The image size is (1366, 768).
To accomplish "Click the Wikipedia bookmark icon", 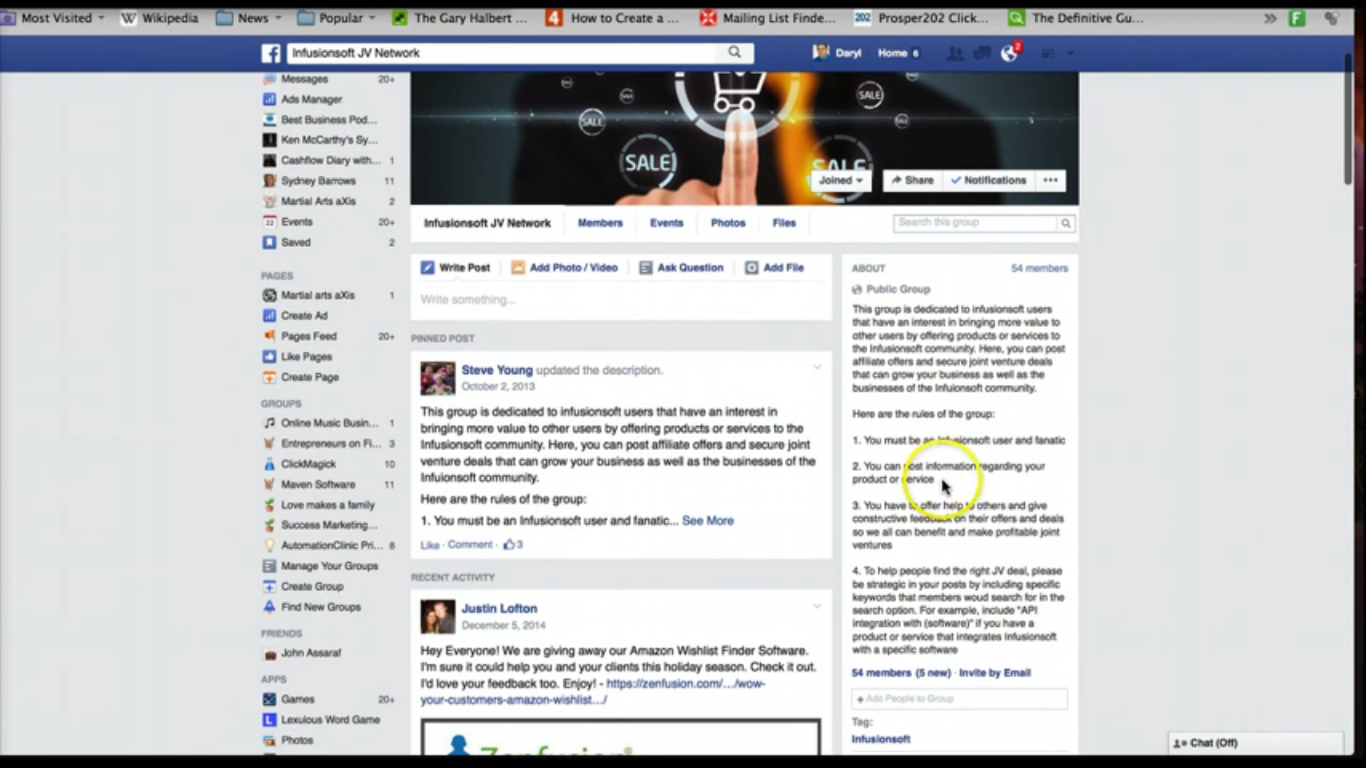I will pyautogui.click(x=128, y=18).
